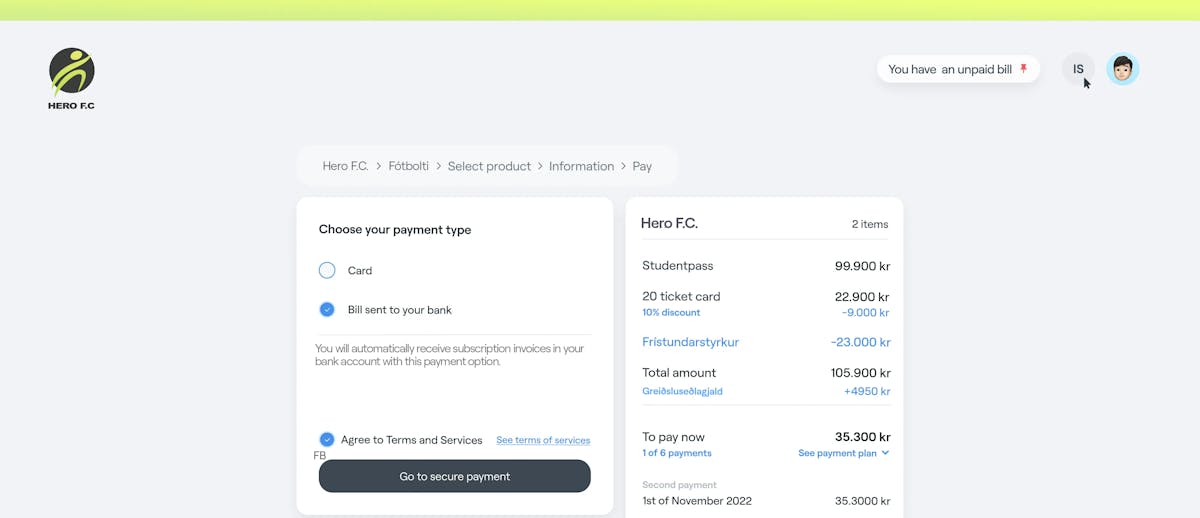
Task: Click the Frístundarstyrkur link
Action: (690, 342)
